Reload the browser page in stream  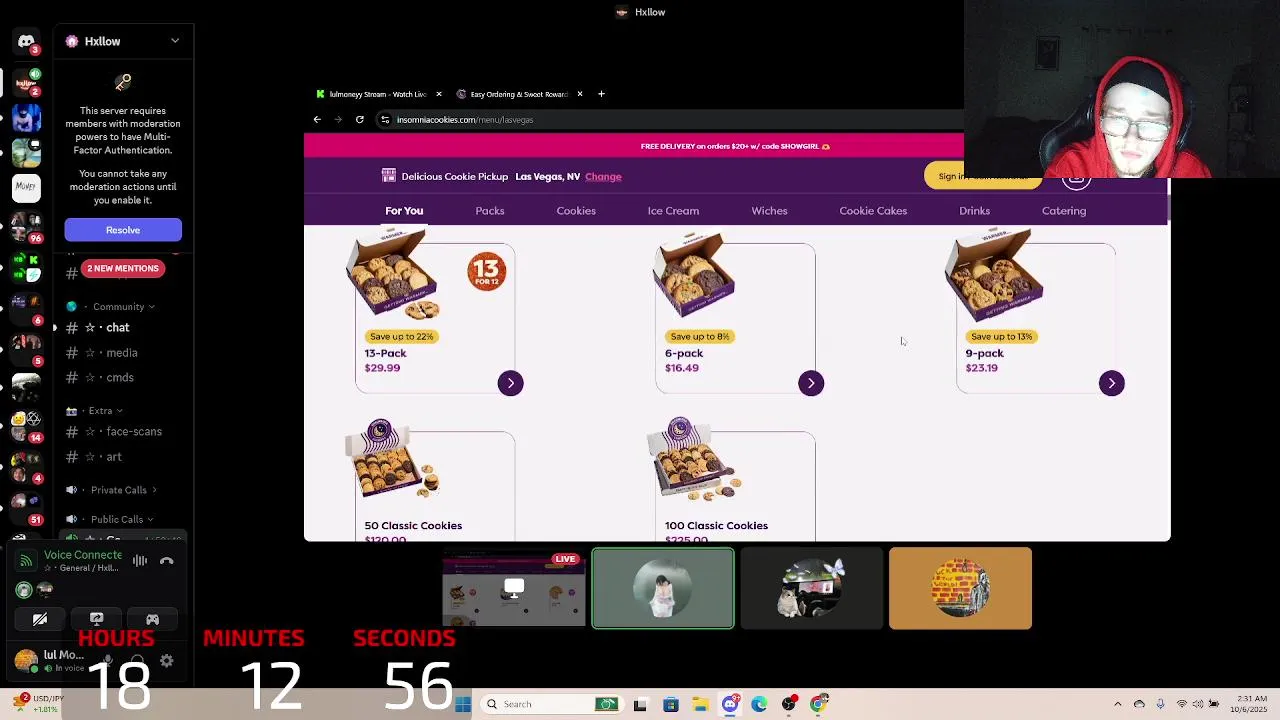coord(360,119)
